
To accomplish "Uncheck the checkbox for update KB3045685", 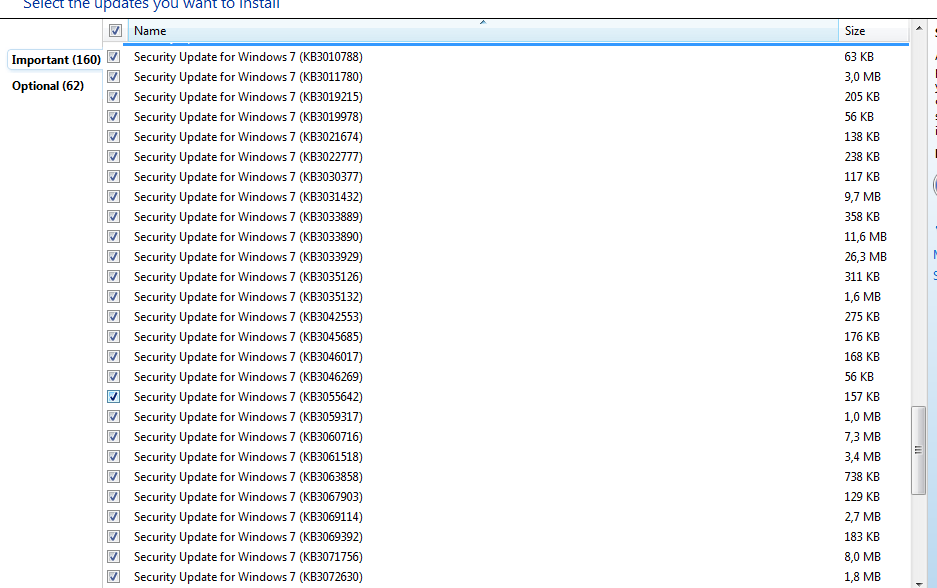I will coord(114,337).
